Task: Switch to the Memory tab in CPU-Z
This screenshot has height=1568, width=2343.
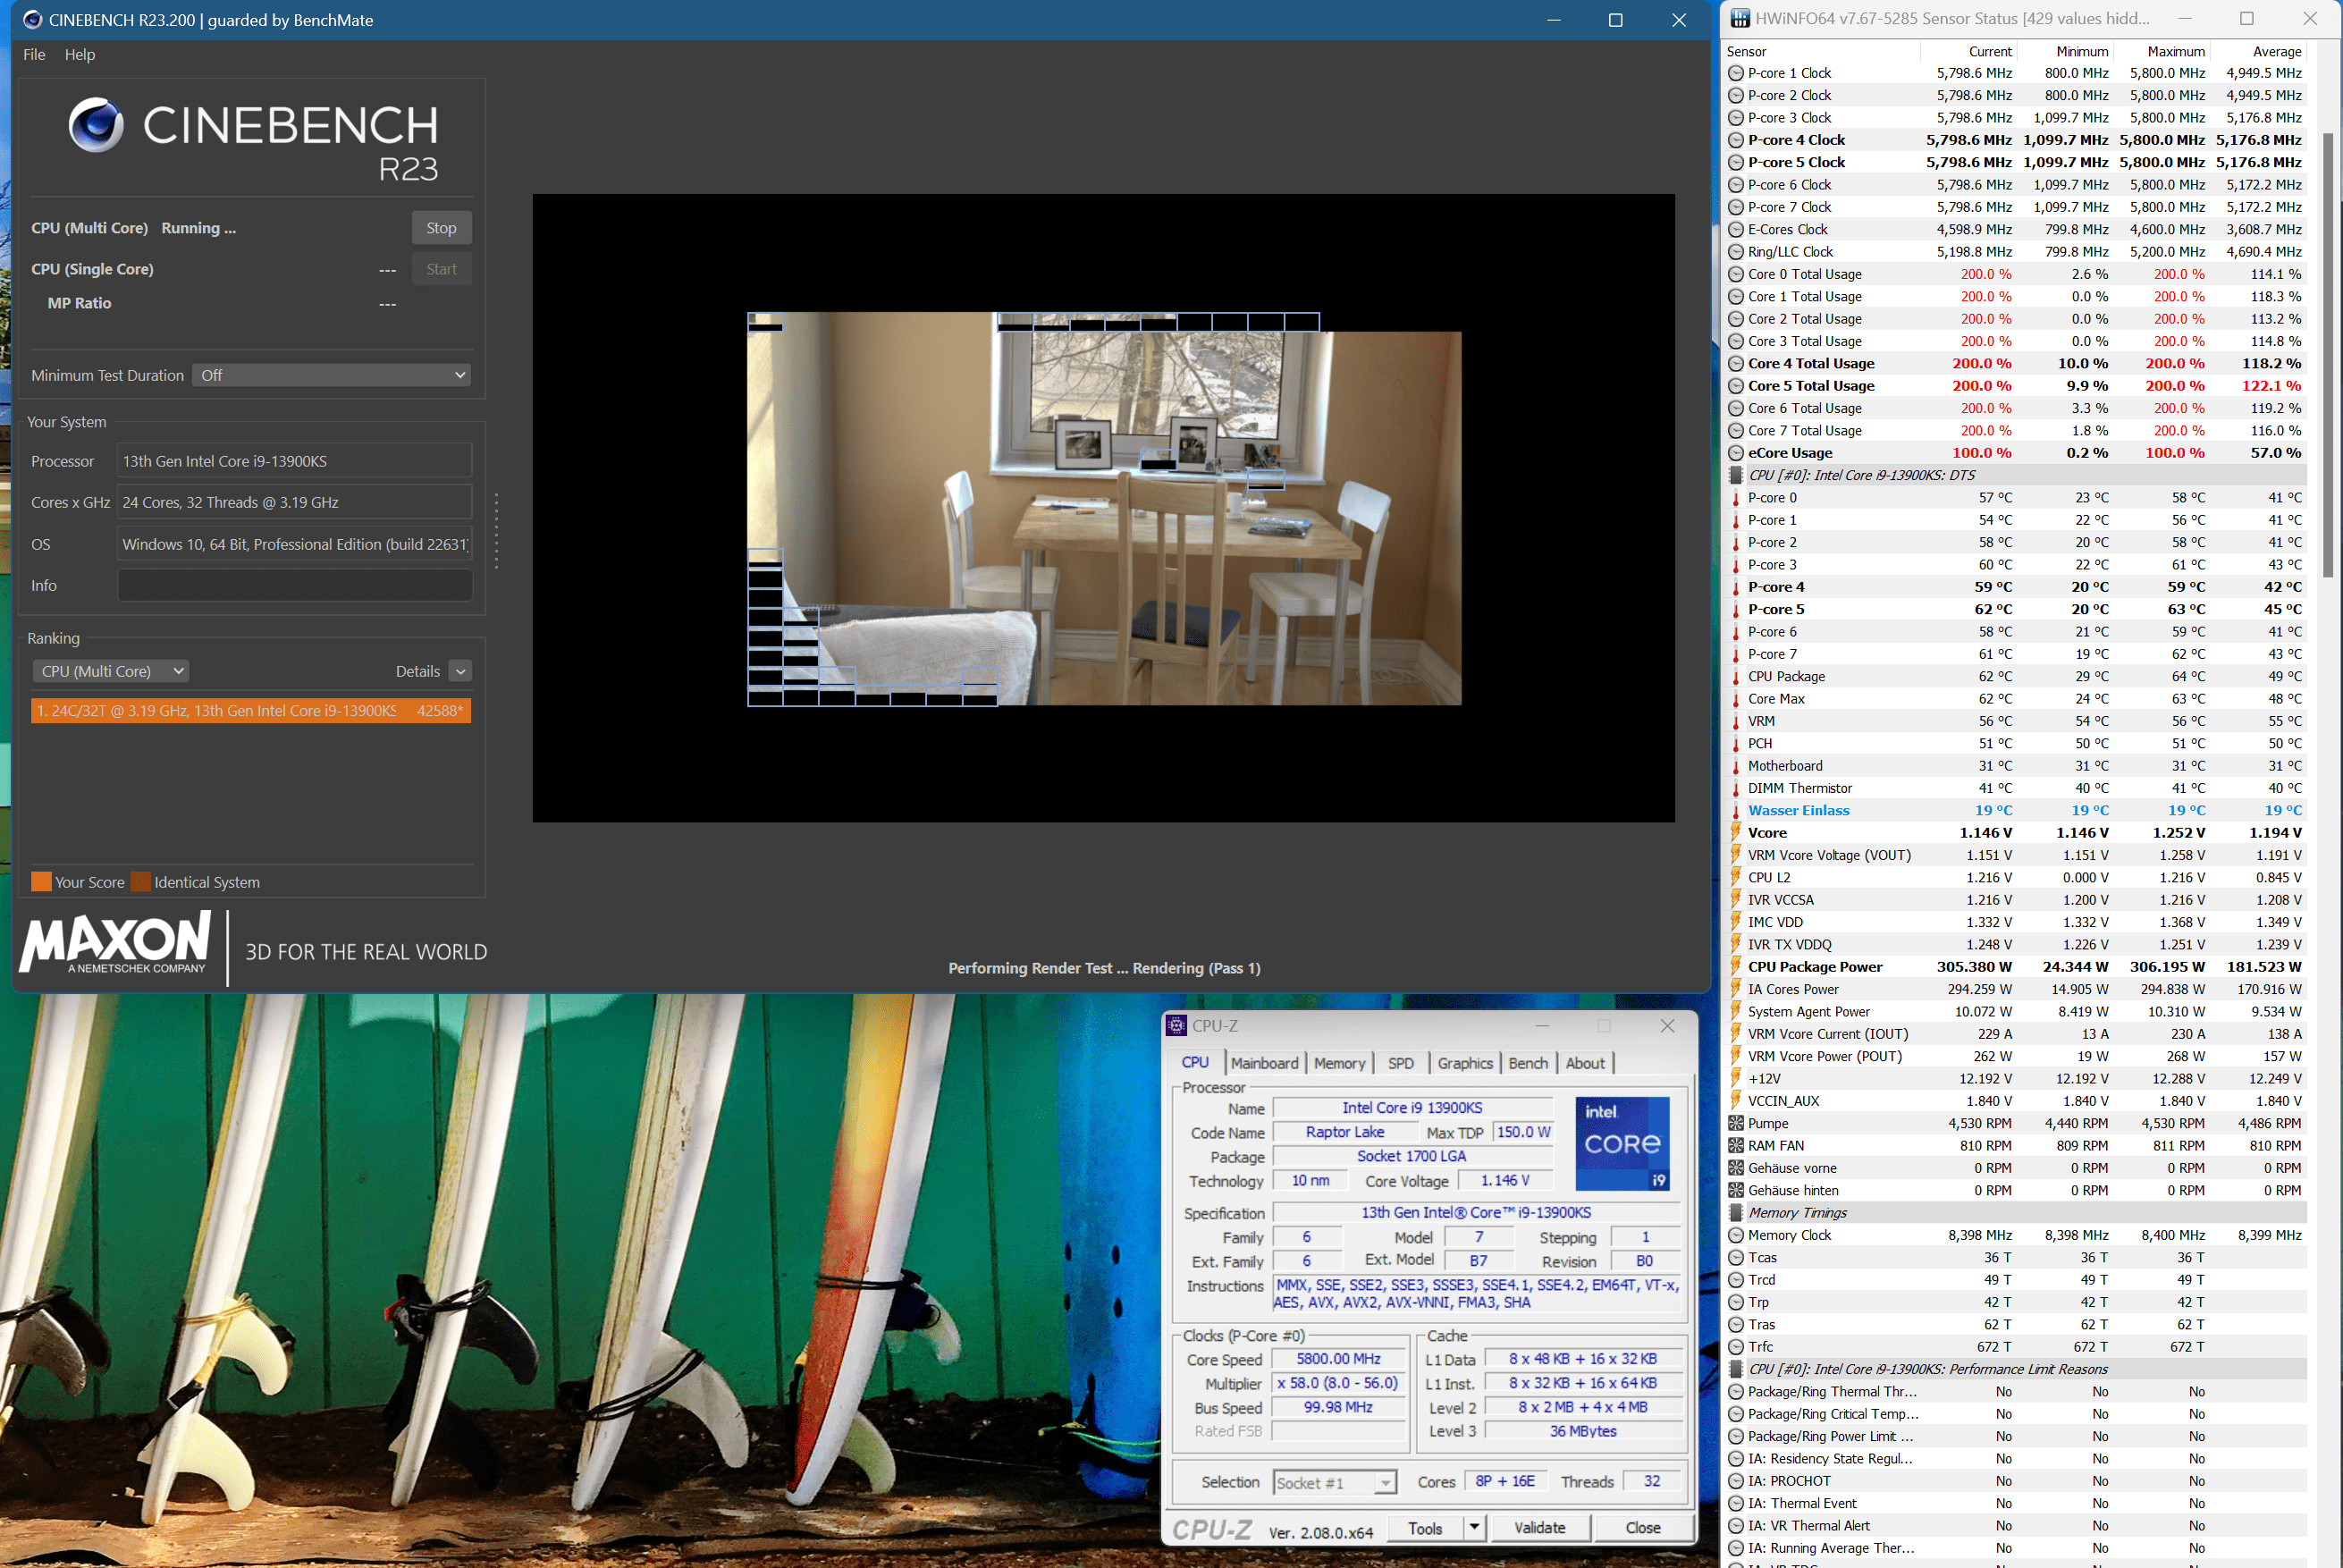Action: point(1339,1063)
